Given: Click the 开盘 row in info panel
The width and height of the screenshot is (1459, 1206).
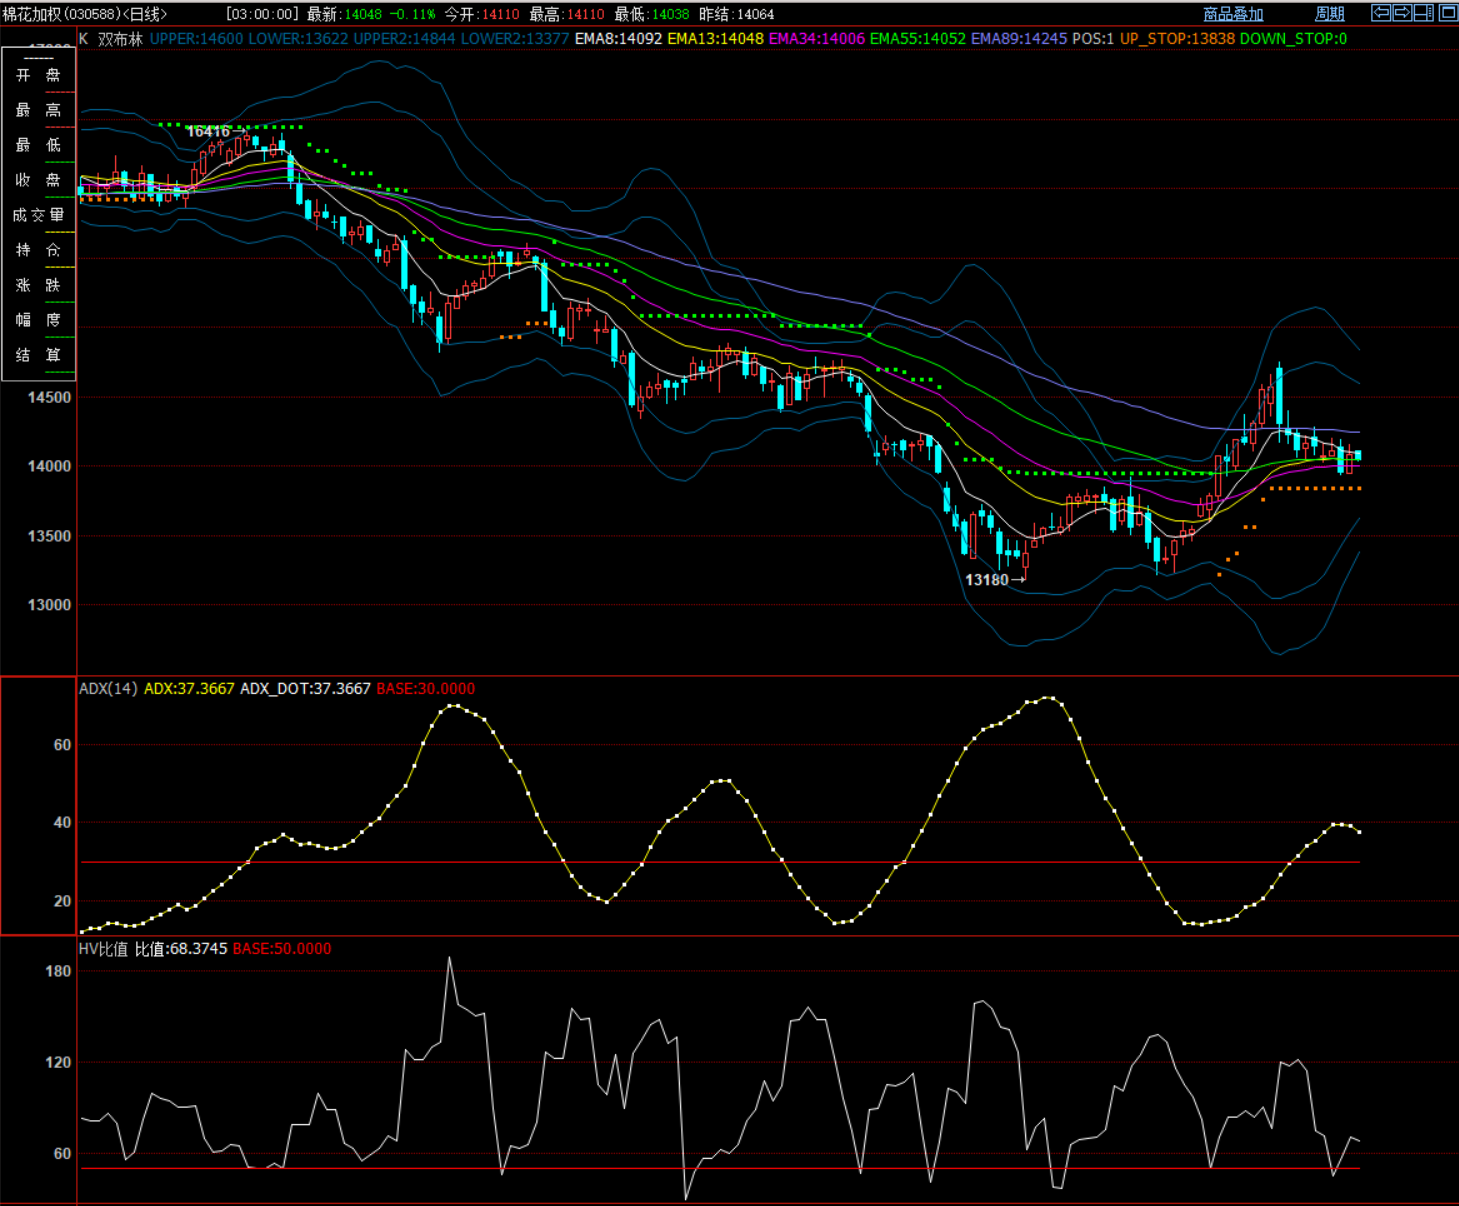Looking at the screenshot, I should pos(38,75).
